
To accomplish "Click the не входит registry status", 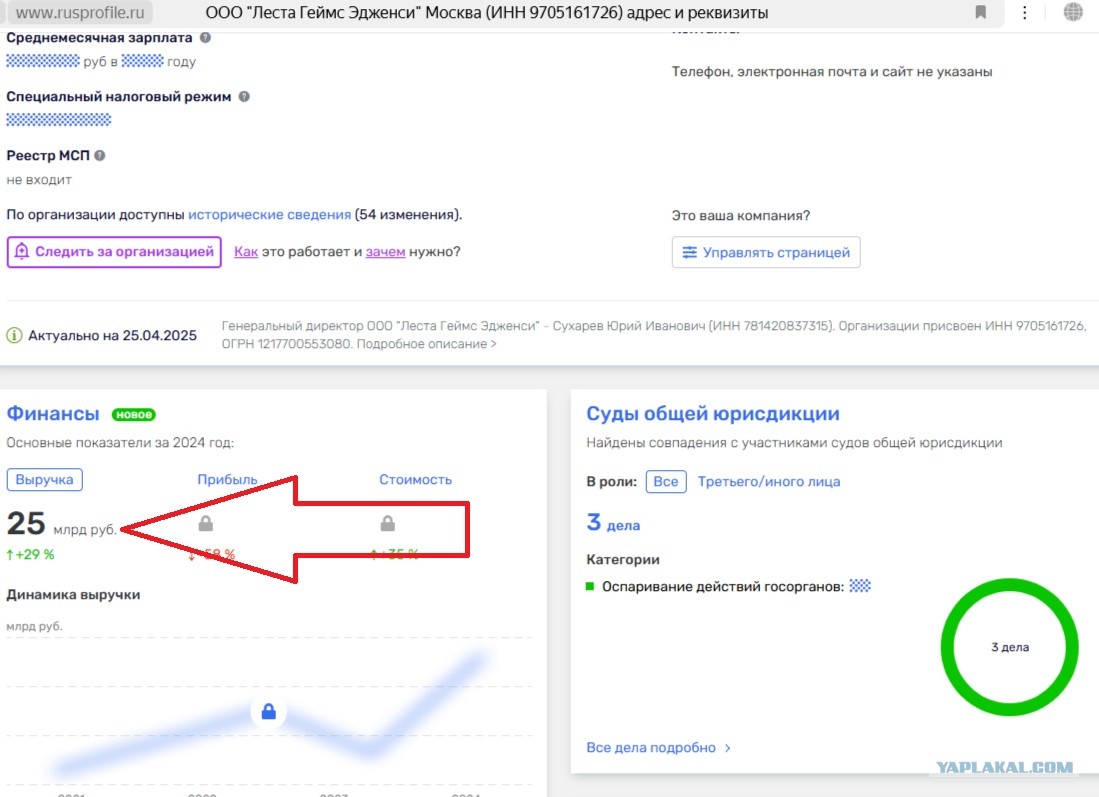I will [39, 180].
